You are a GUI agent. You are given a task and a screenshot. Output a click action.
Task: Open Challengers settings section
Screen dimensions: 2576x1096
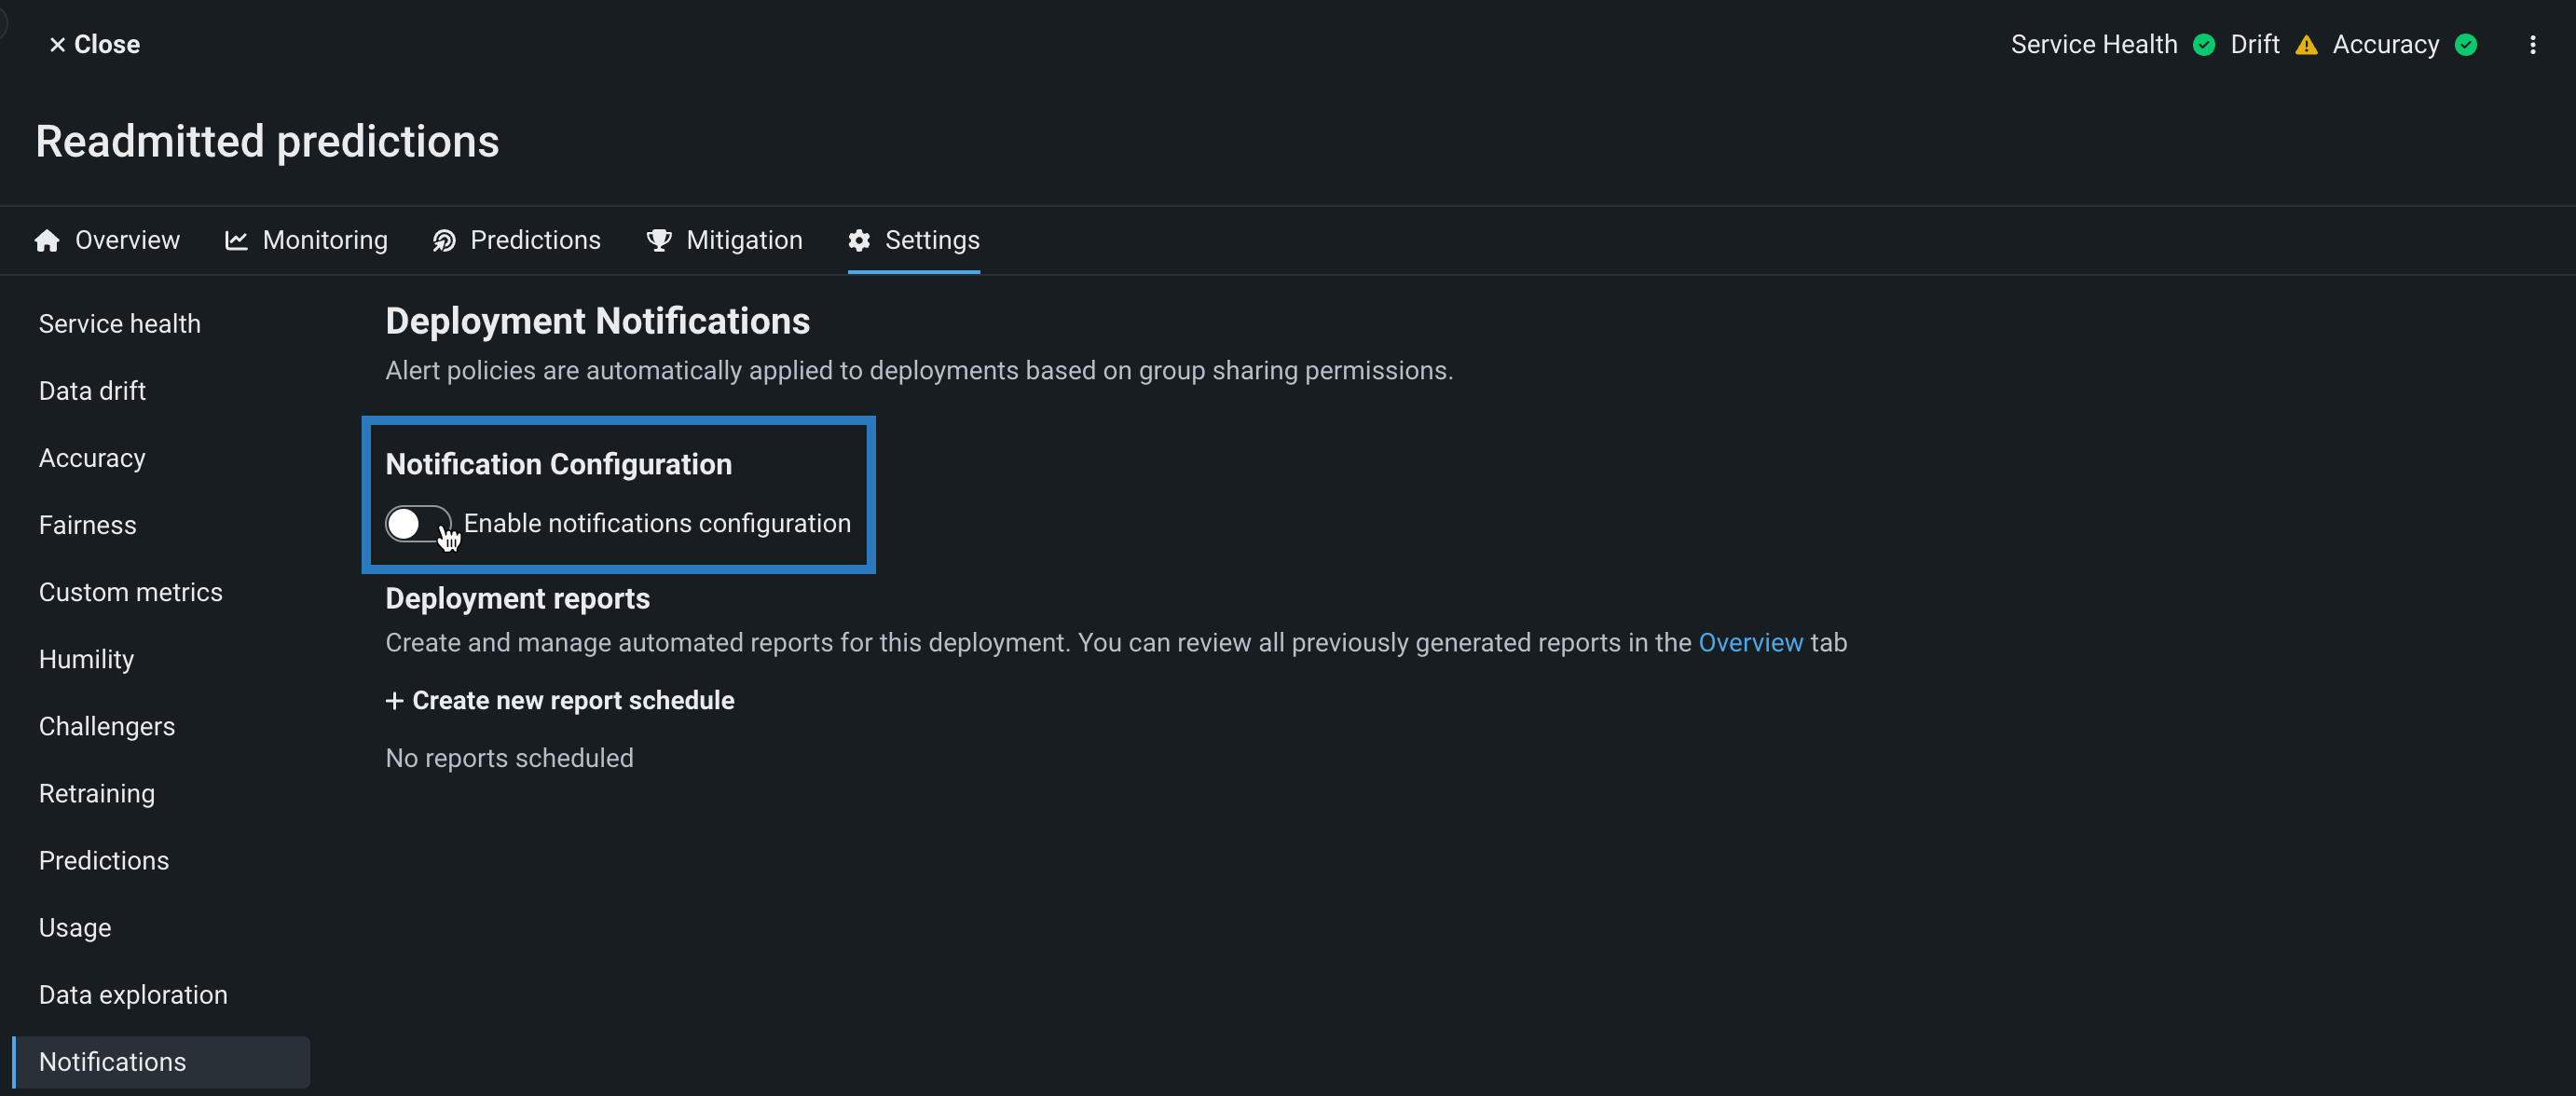106,727
